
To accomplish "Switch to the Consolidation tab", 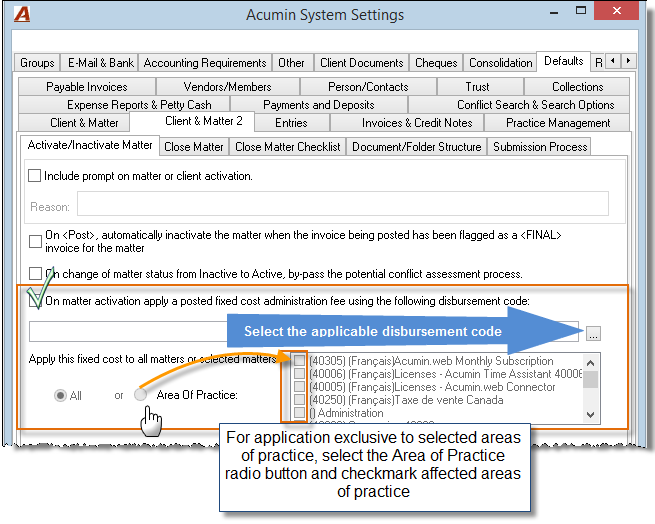I will point(500,63).
